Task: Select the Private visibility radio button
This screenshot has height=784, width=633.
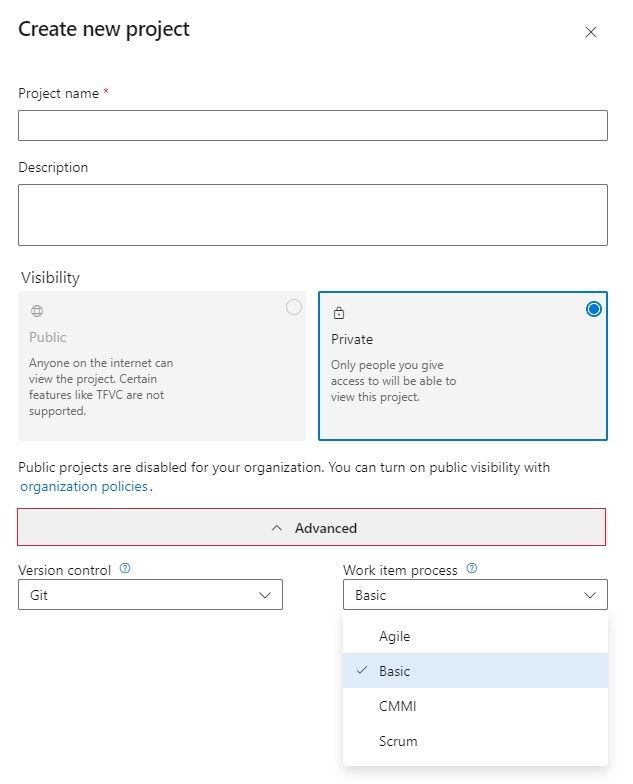Action: pos(594,309)
